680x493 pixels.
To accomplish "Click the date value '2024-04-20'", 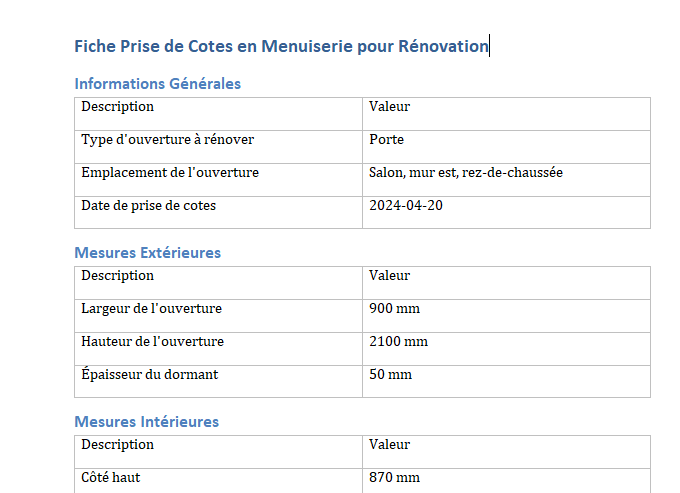I will pyautogui.click(x=406, y=205).
